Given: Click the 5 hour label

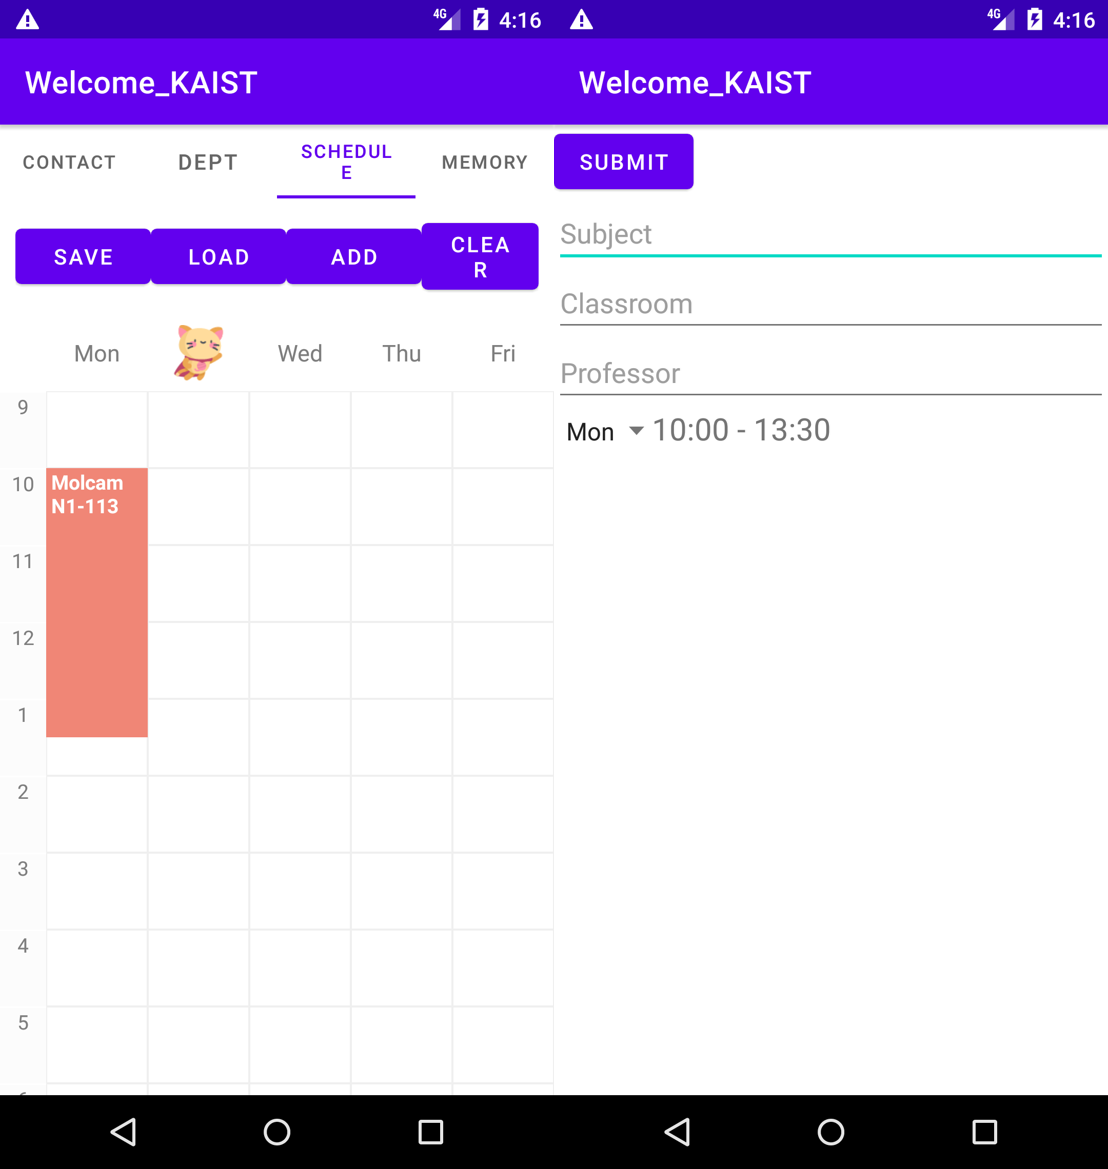Looking at the screenshot, I should [x=23, y=1022].
